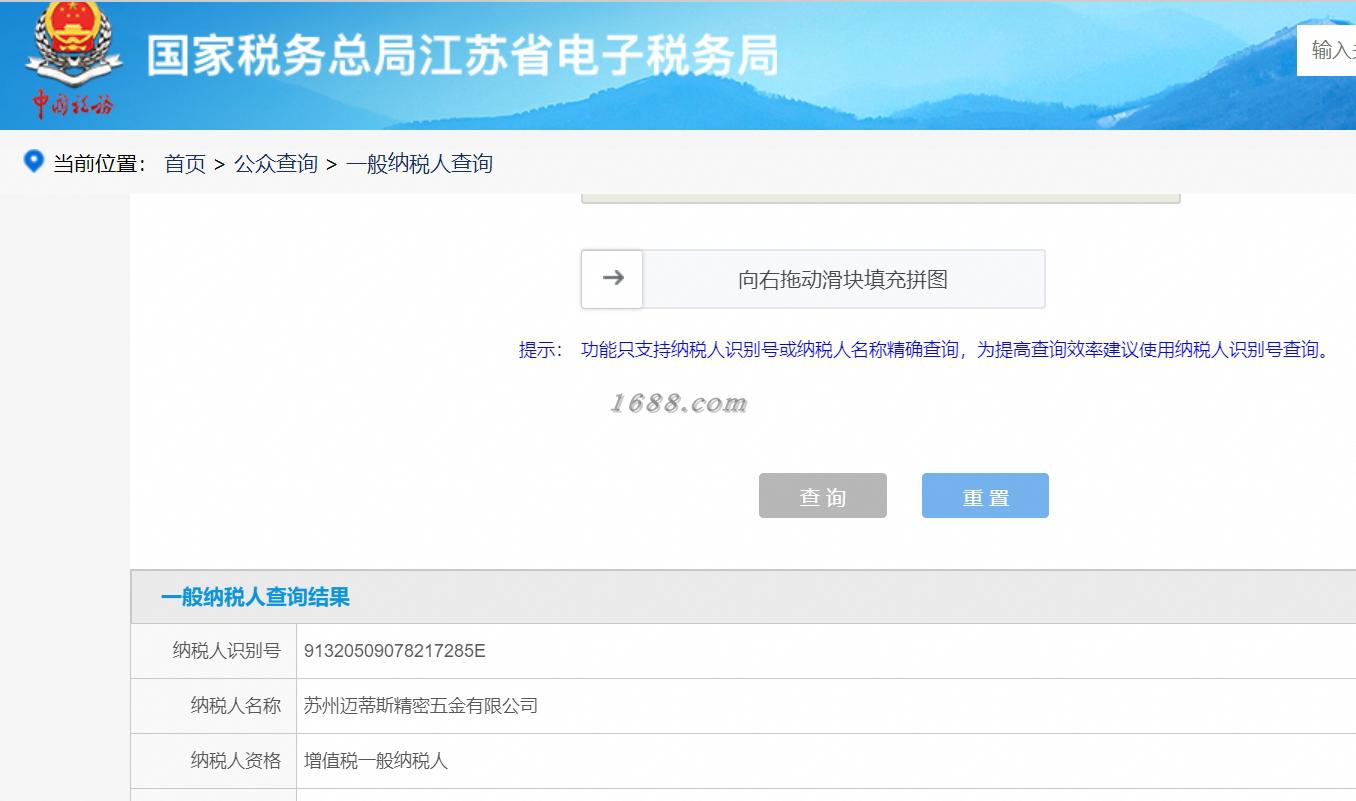This screenshot has height=801, width=1356.
Task: Click the 一般纳税人查询 breadcrumb
Action: pyautogui.click(x=420, y=163)
